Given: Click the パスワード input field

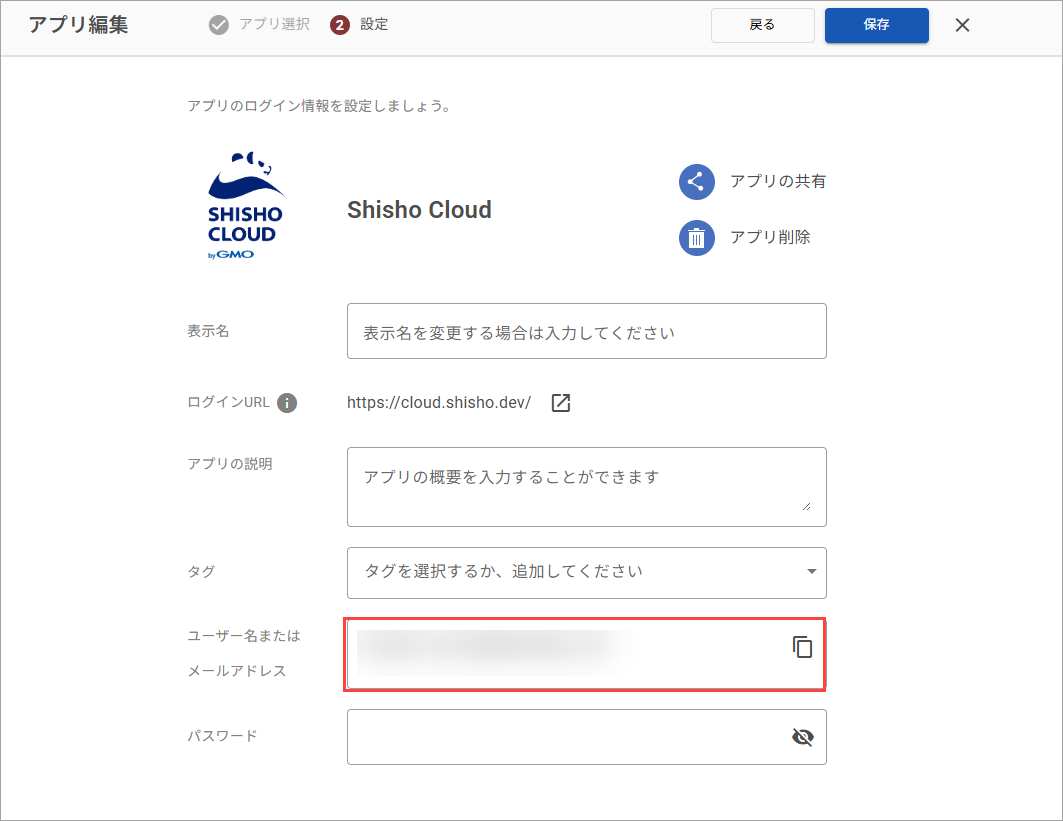Looking at the screenshot, I should (586, 737).
